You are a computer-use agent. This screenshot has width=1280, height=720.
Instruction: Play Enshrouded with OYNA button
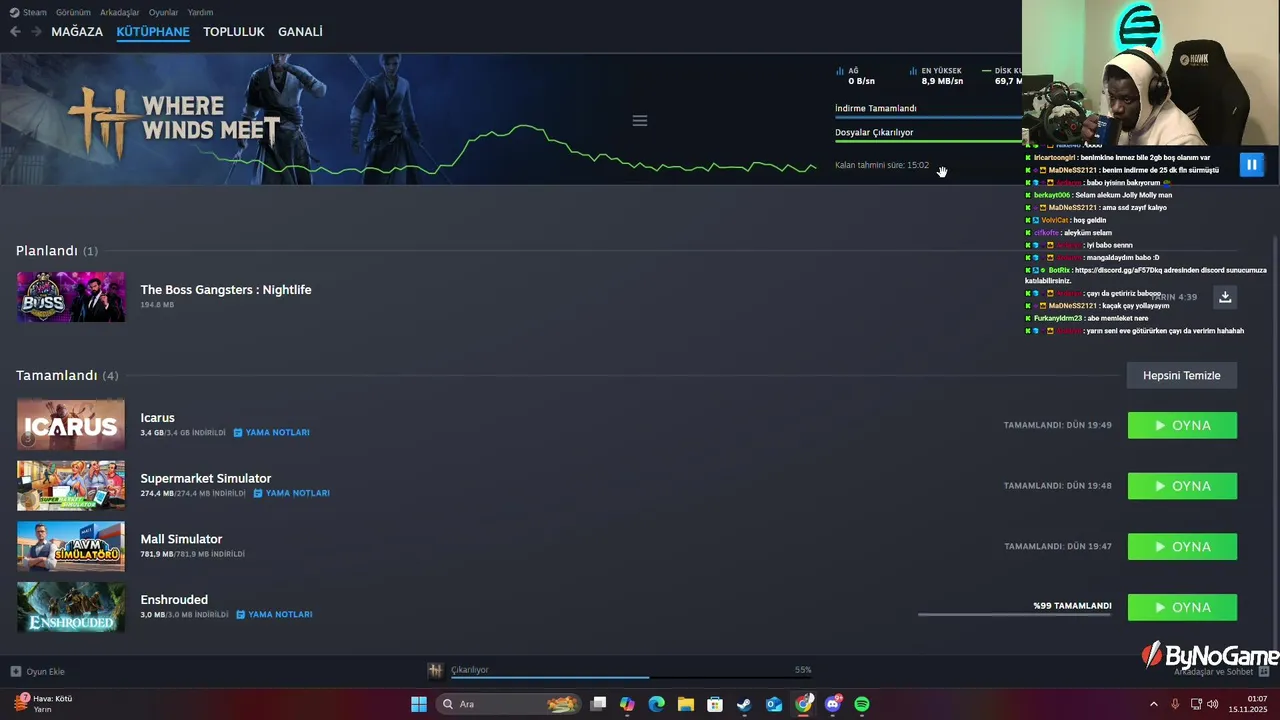click(x=1182, y=608)
